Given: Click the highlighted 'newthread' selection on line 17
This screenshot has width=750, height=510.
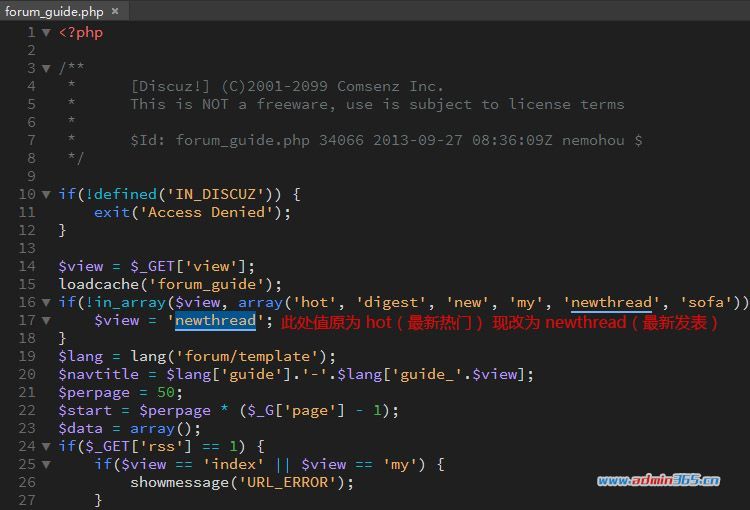Looking at the screenshot, I should click(x=215, y=320).
